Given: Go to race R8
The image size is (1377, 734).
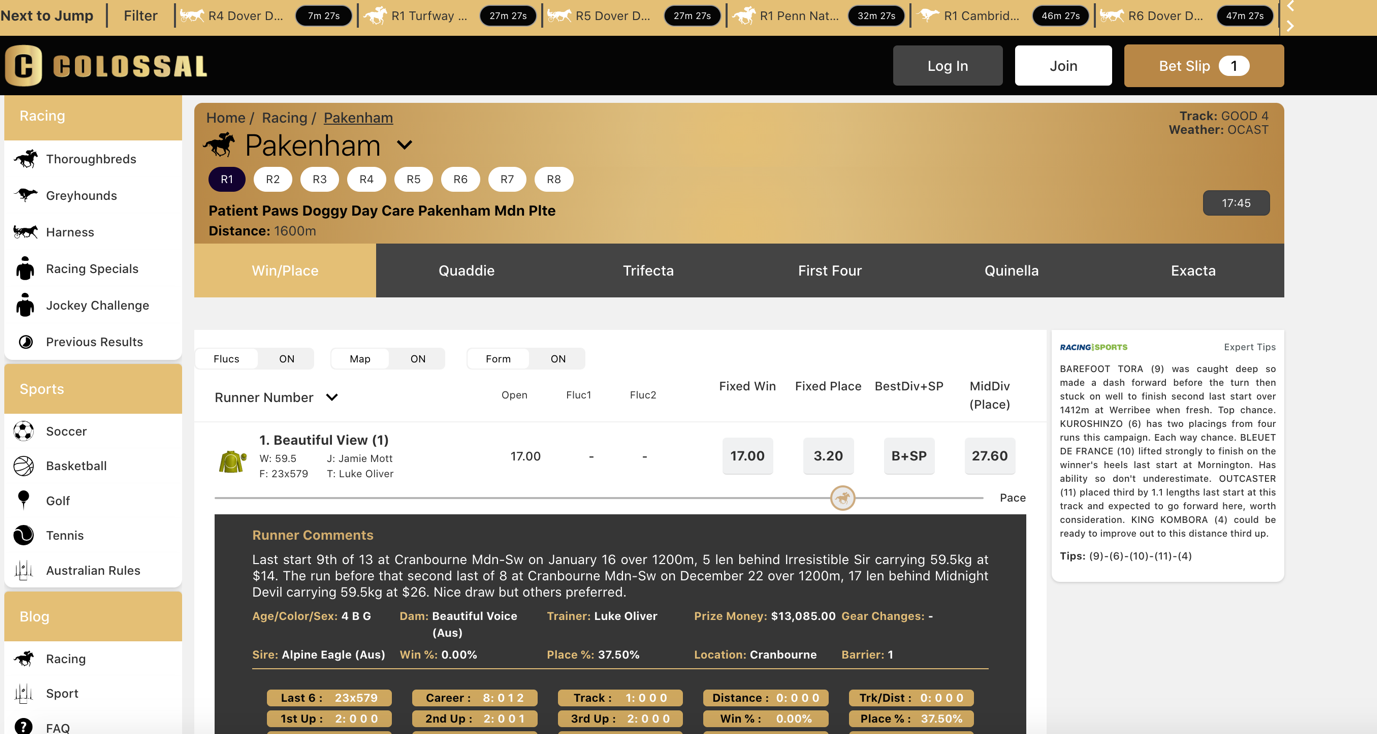Looking at the screenshot, I should click(x=554, y=179).
